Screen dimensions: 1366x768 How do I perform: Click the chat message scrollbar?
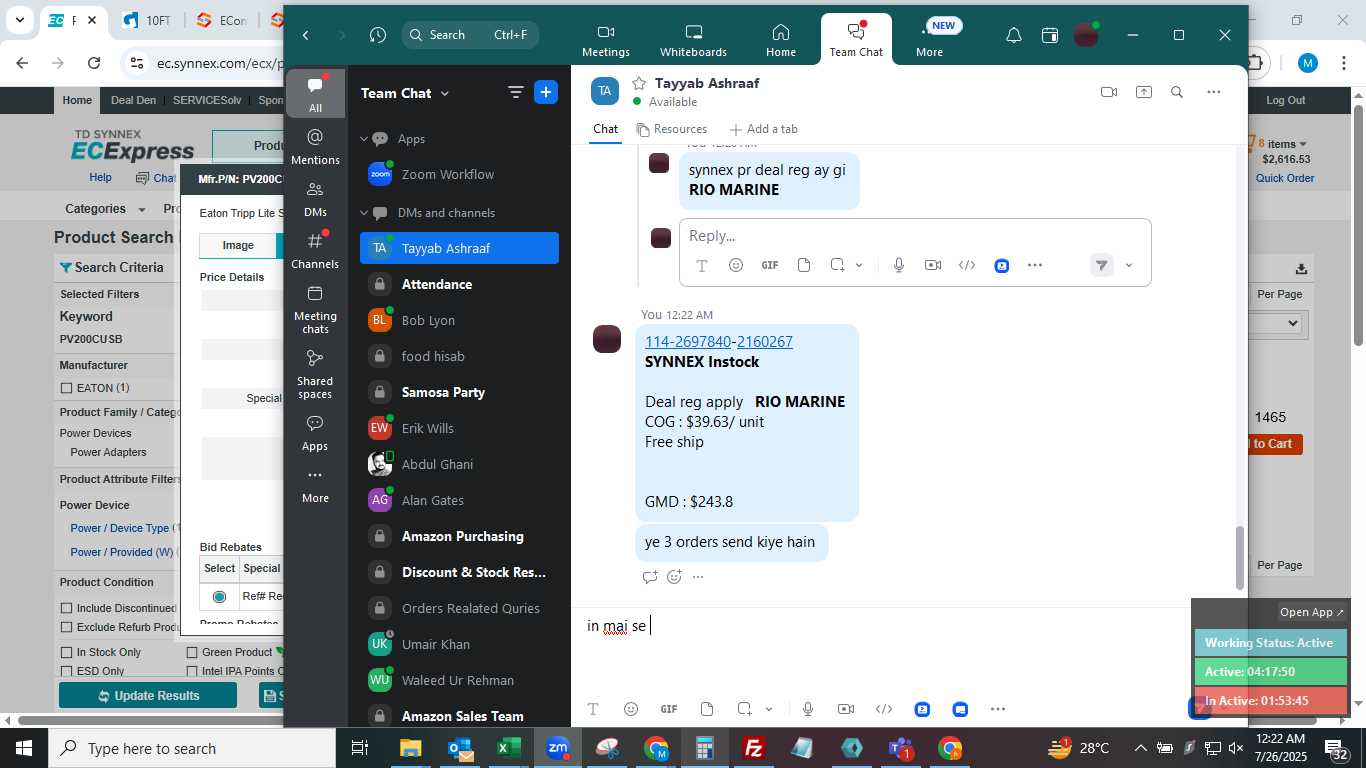[x=1241, y=557]
